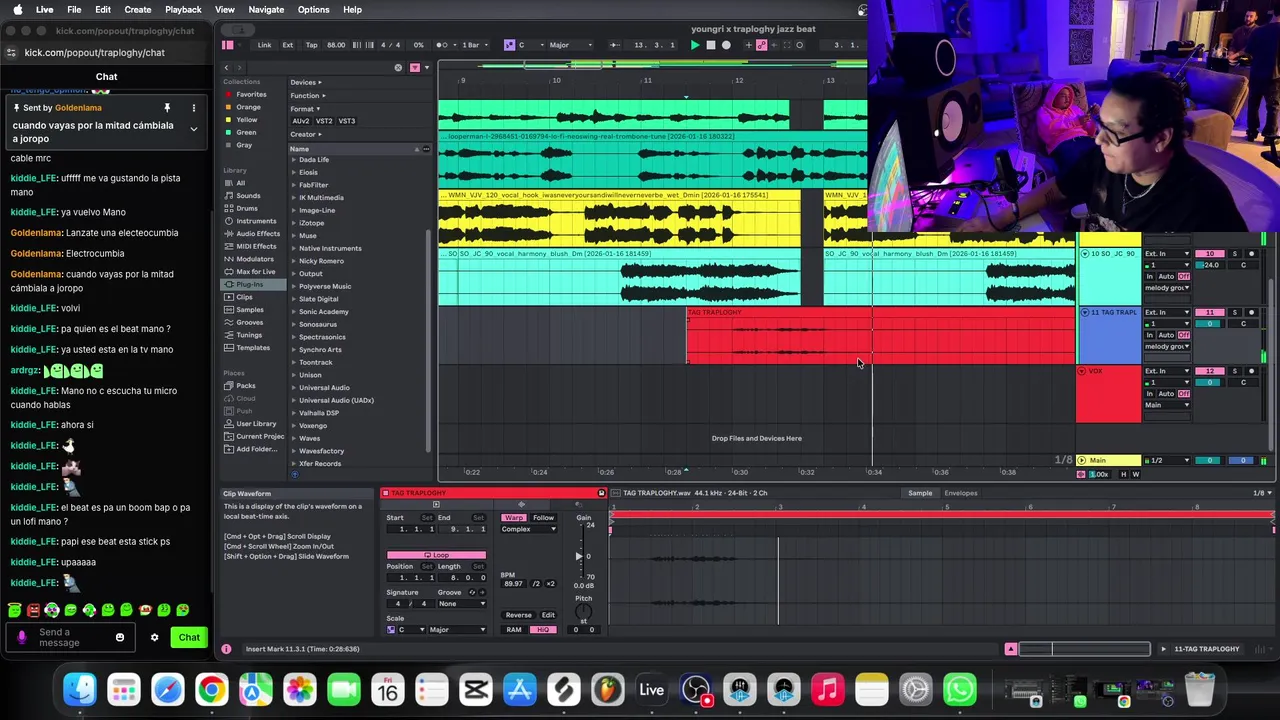The width and height of the screenshot is (1280, 720).
Task: Toggle the Follow button in clip view
Action: [543, 518]
